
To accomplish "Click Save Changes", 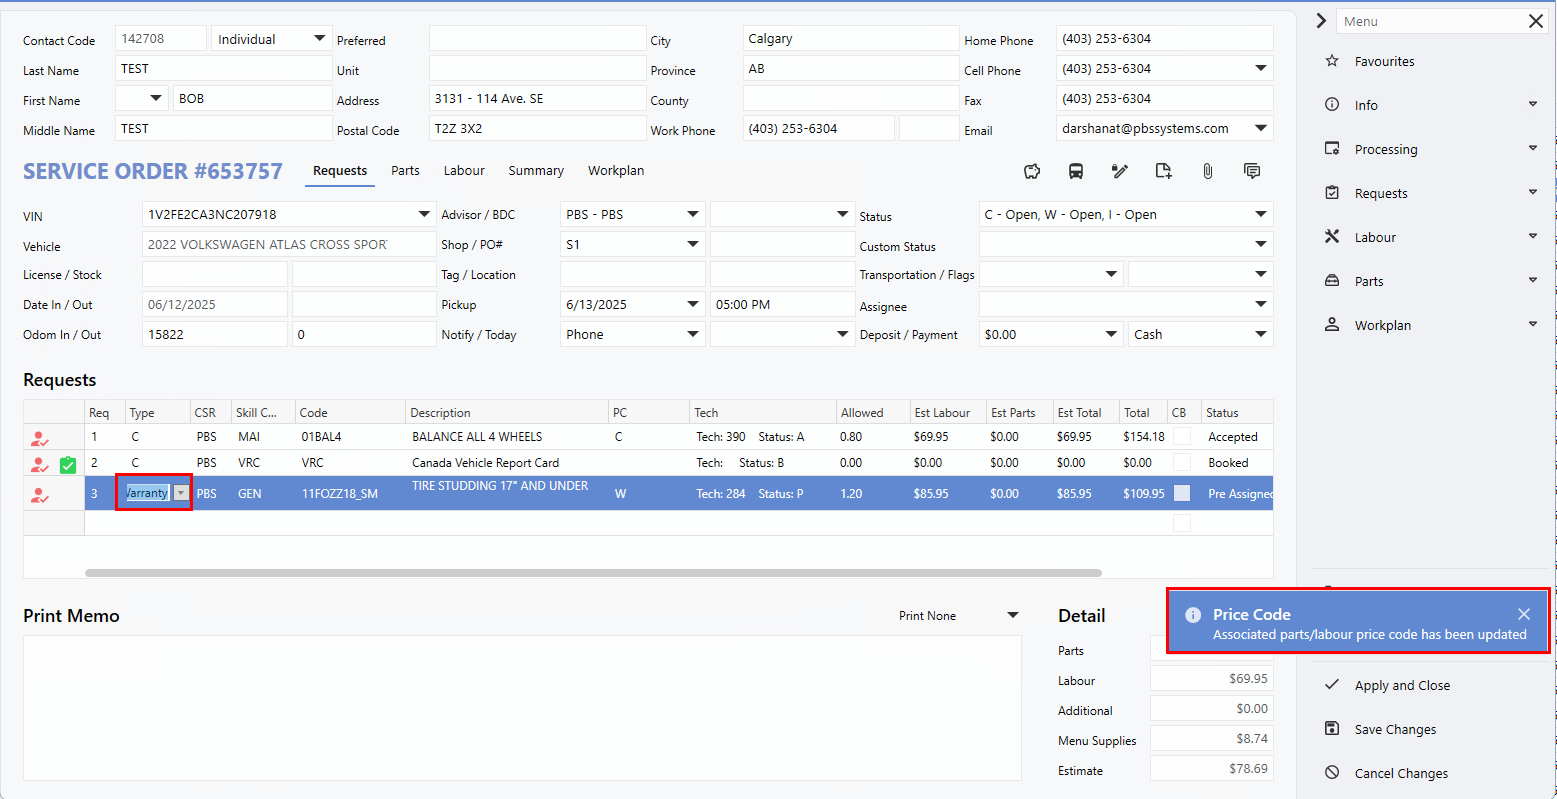I will tap(1395, 730).
